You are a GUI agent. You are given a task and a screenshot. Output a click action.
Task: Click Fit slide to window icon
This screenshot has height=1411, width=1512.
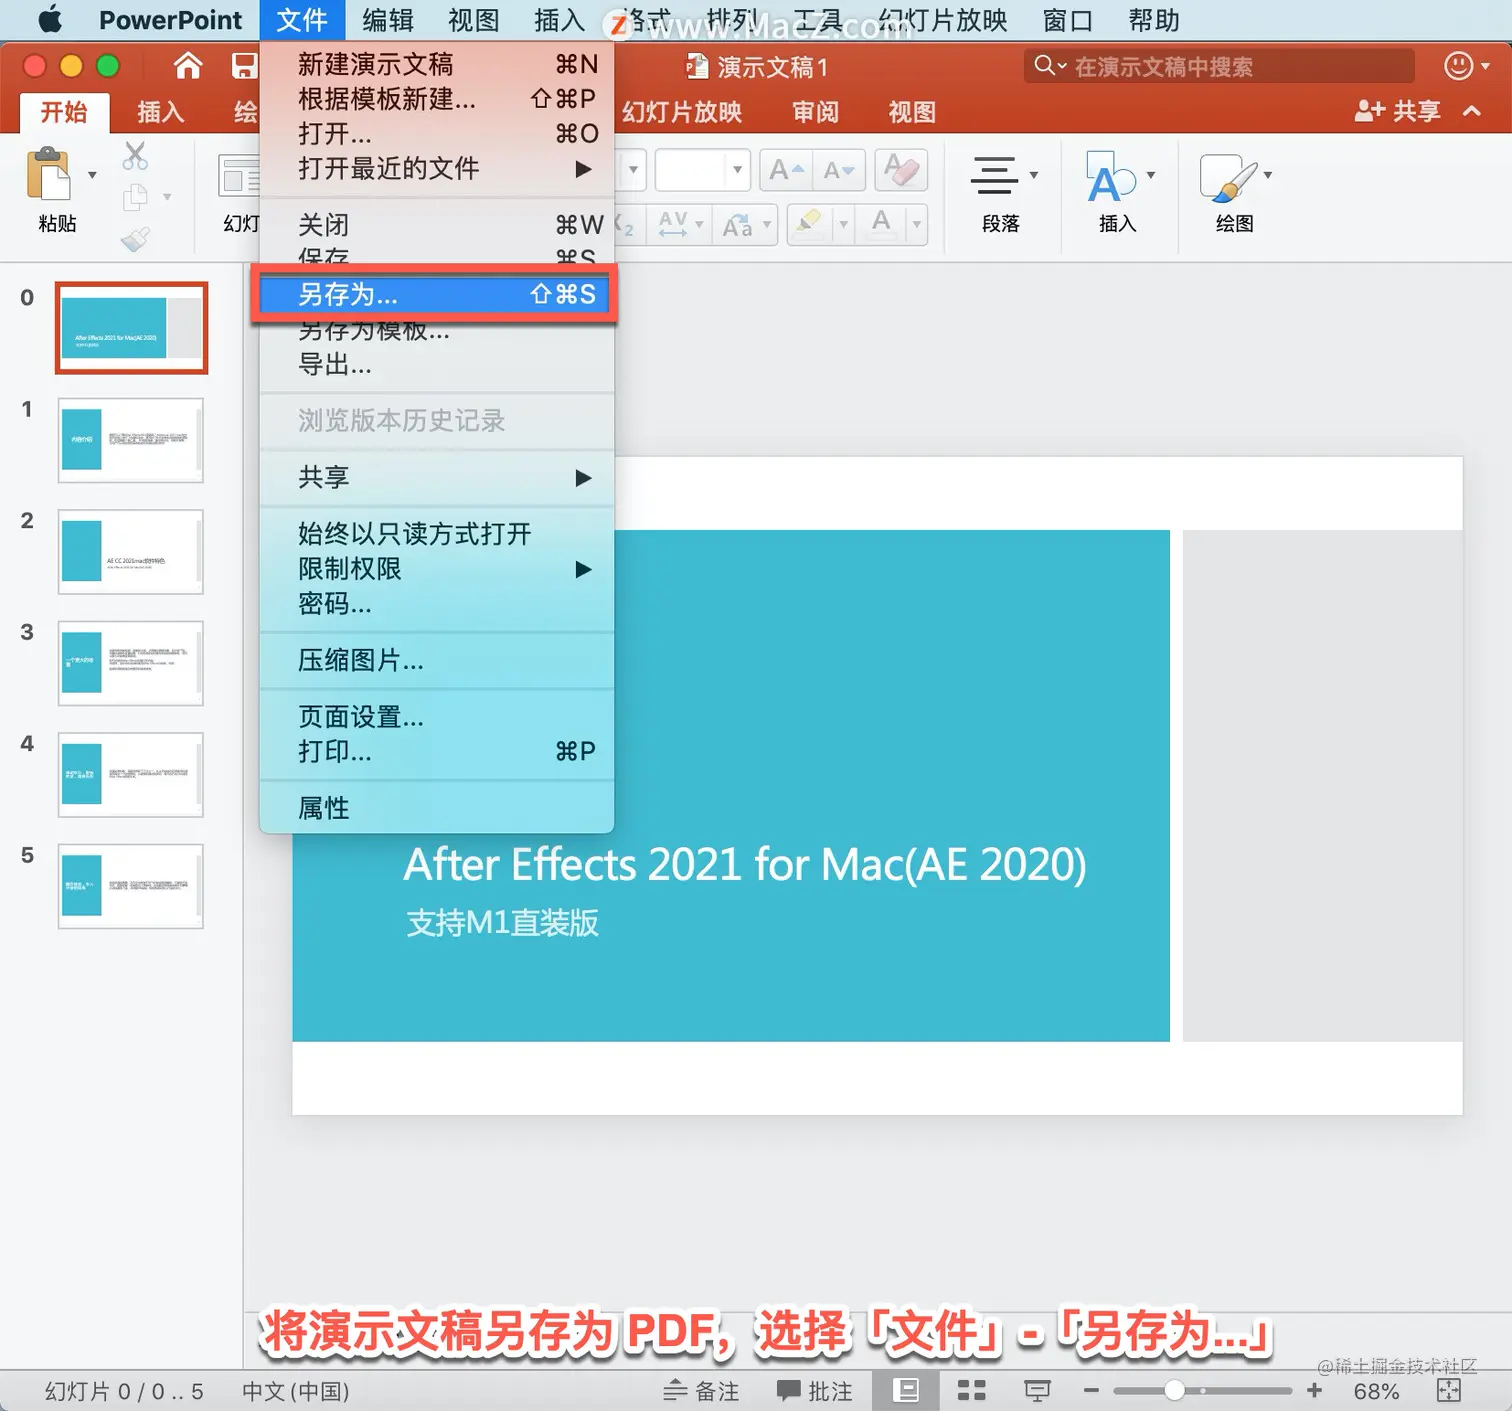tap(1449, 1390)
